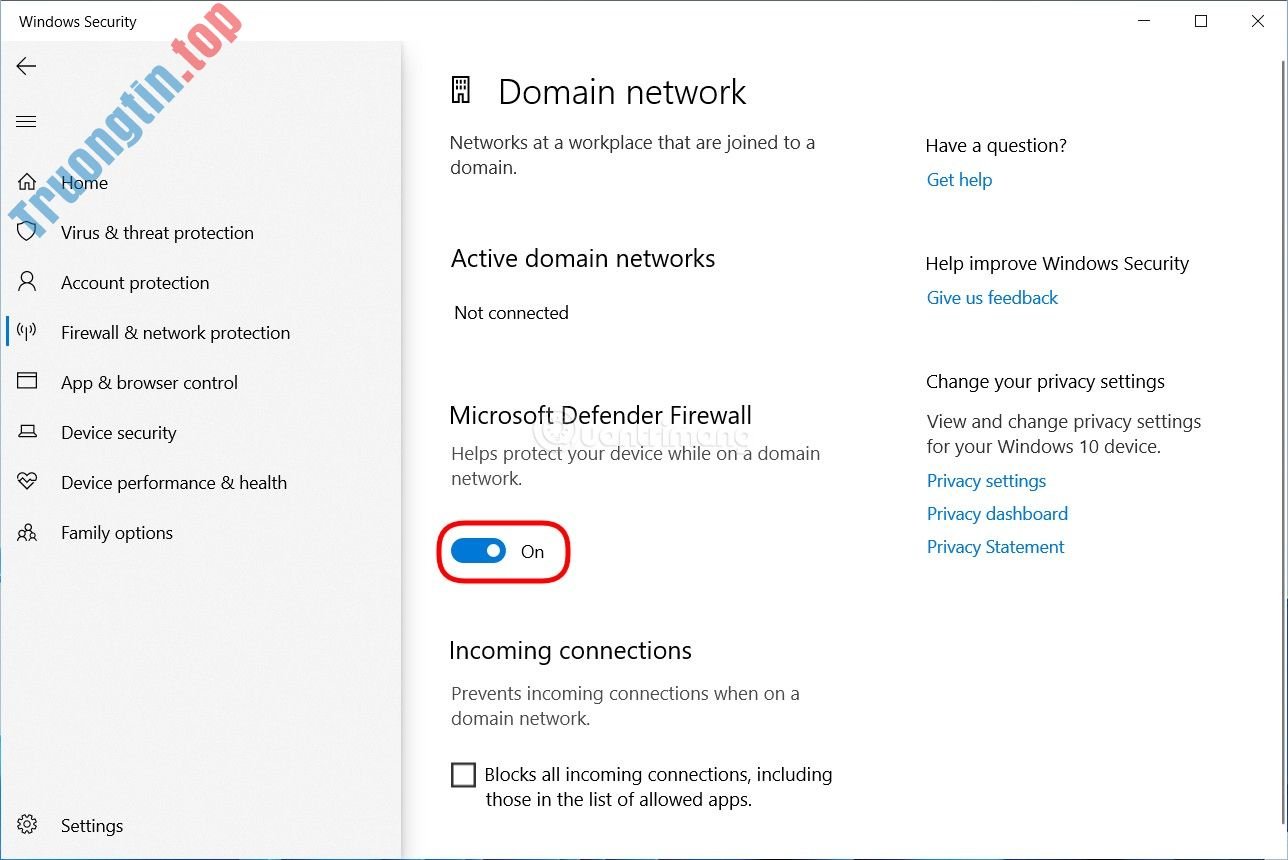Select Device performance & health in the sidebar
Viewport: 1288px width, 860px height.
pos(173,482)
